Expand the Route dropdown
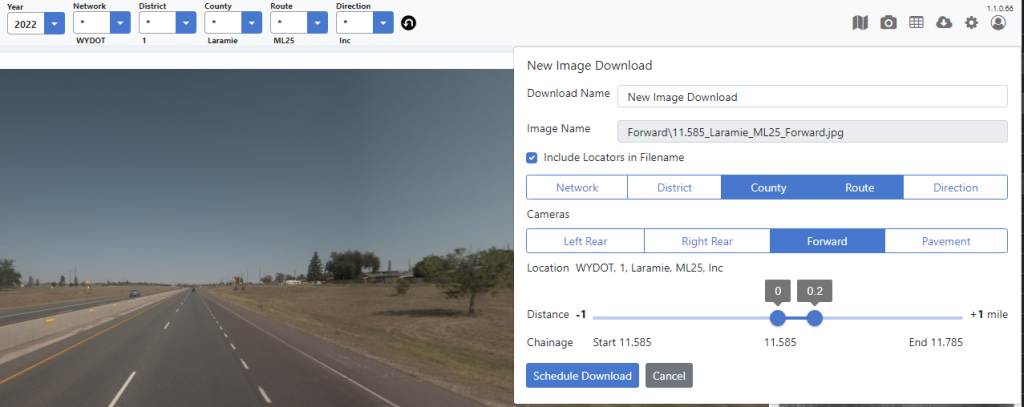The width and height of the screenshot is (1024, 407). click(317, 22)
